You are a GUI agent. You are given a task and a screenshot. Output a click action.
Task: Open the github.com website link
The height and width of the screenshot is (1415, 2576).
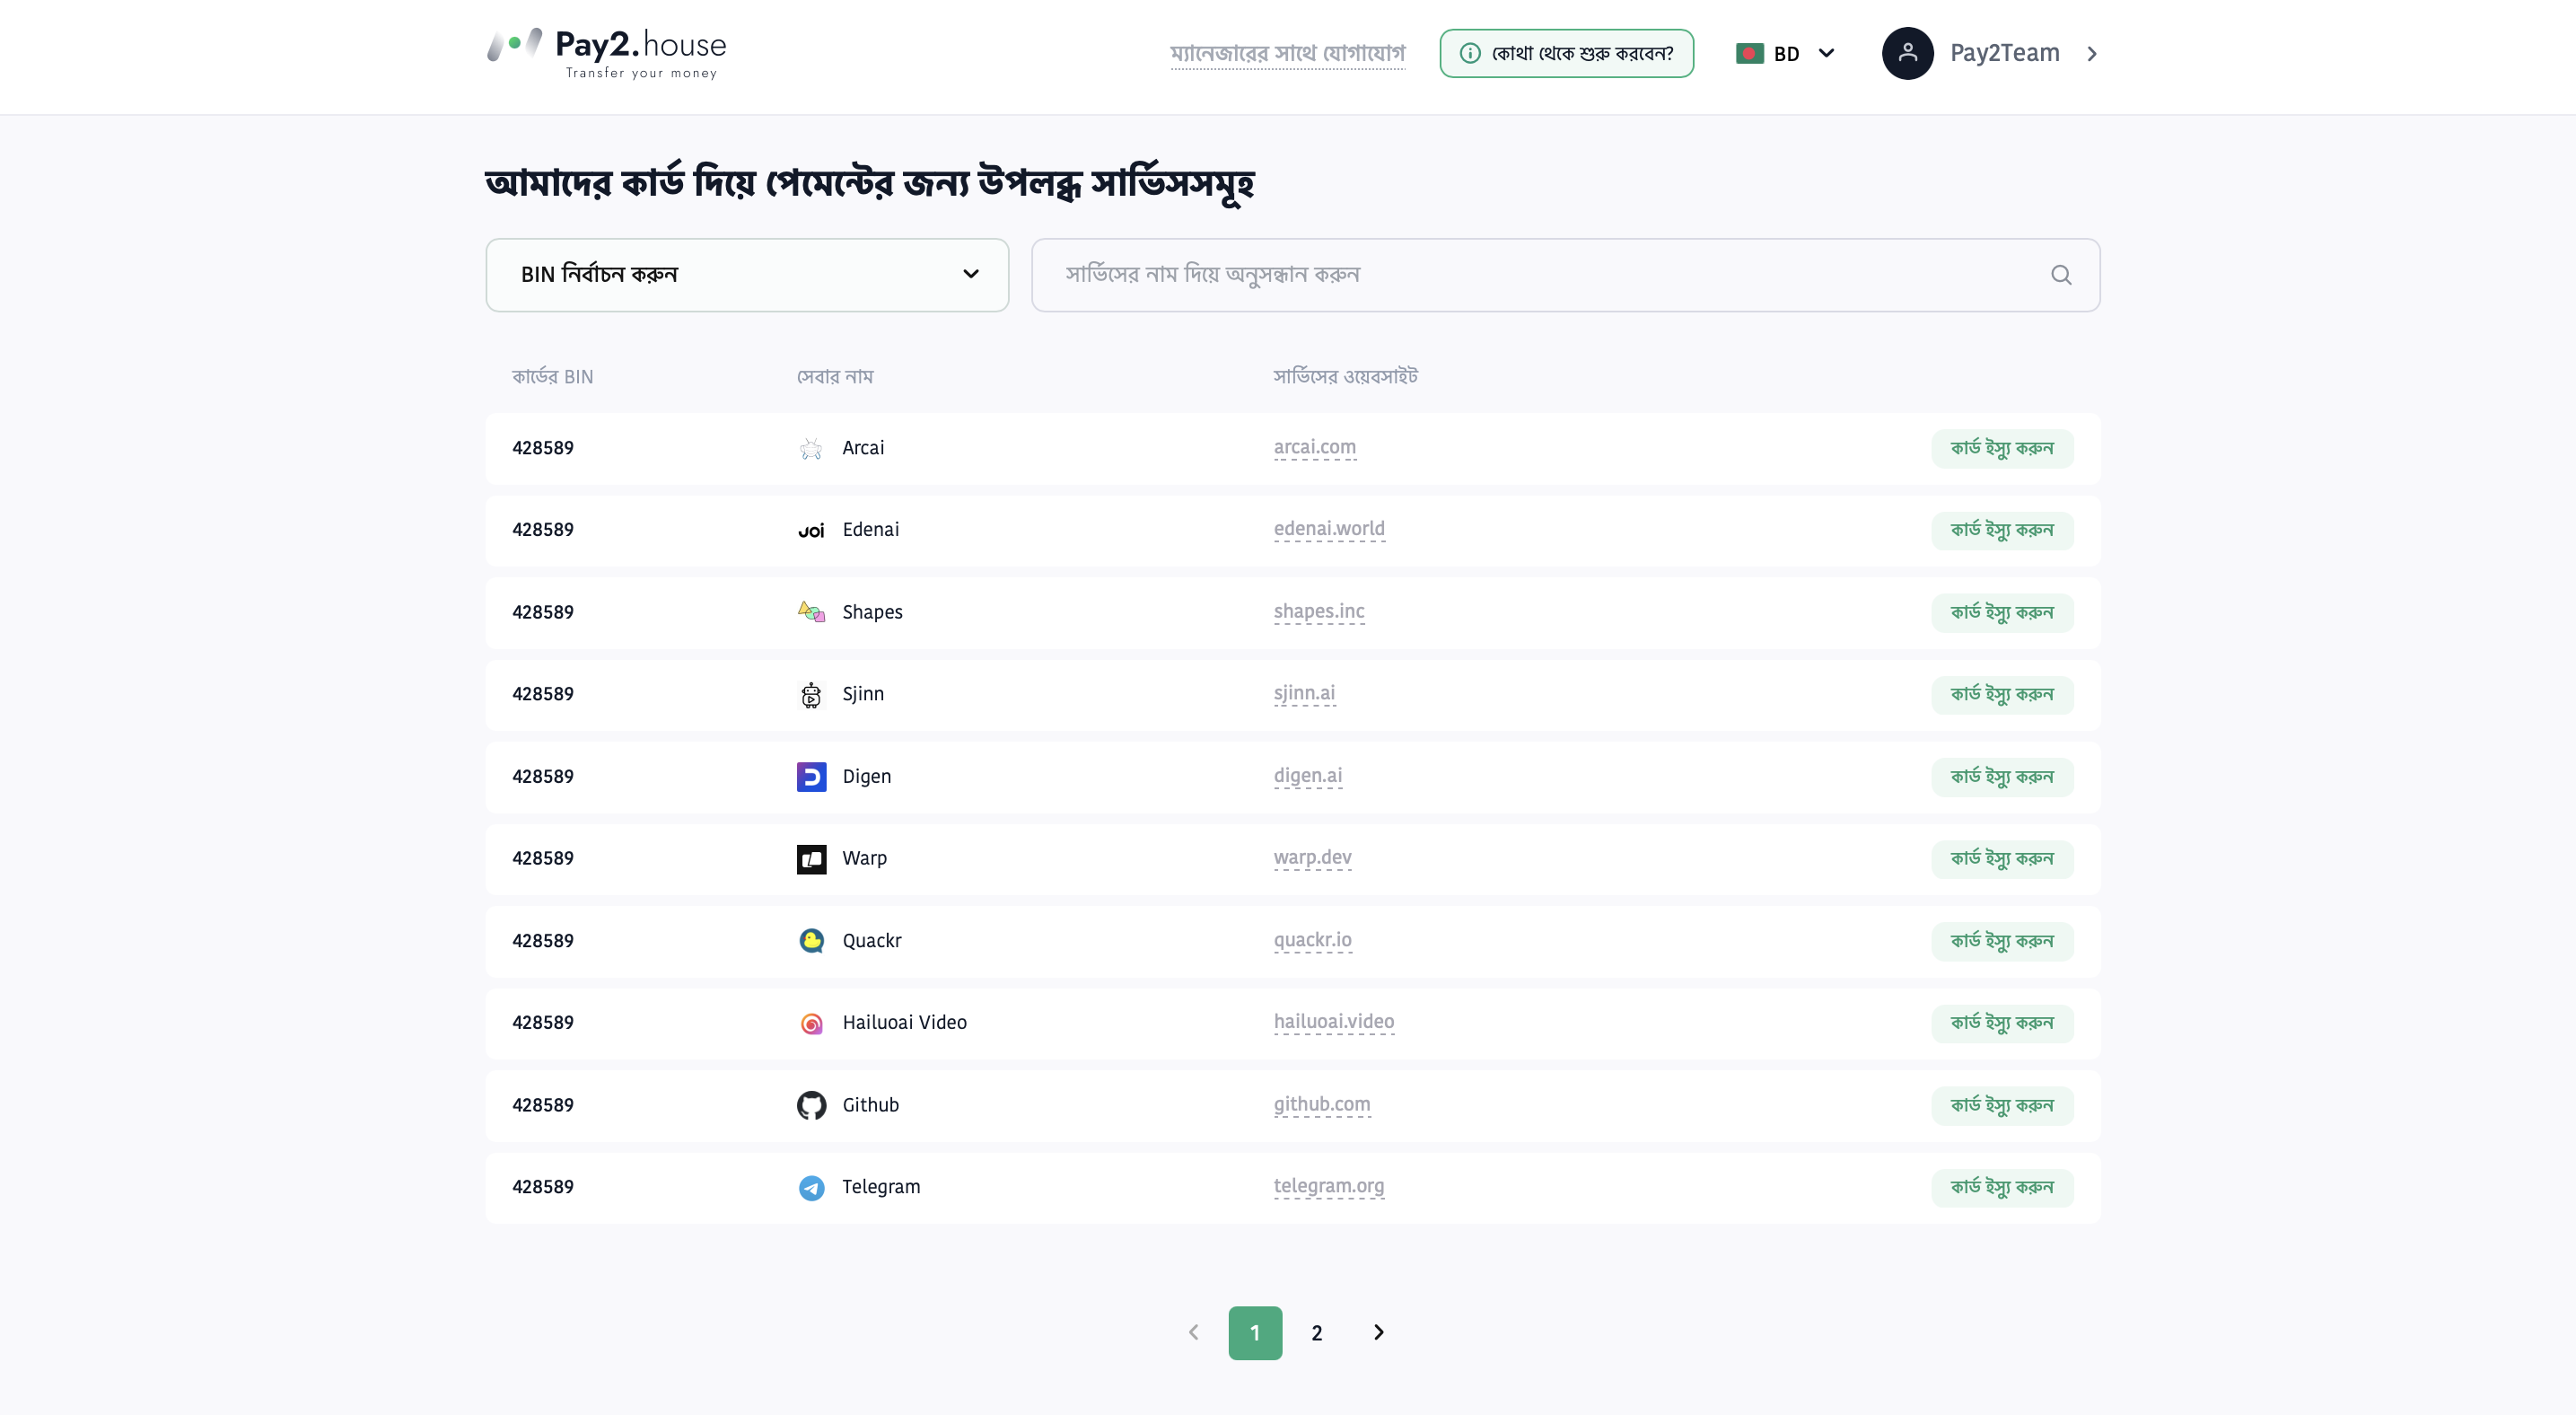[x=1322, y=1104]
